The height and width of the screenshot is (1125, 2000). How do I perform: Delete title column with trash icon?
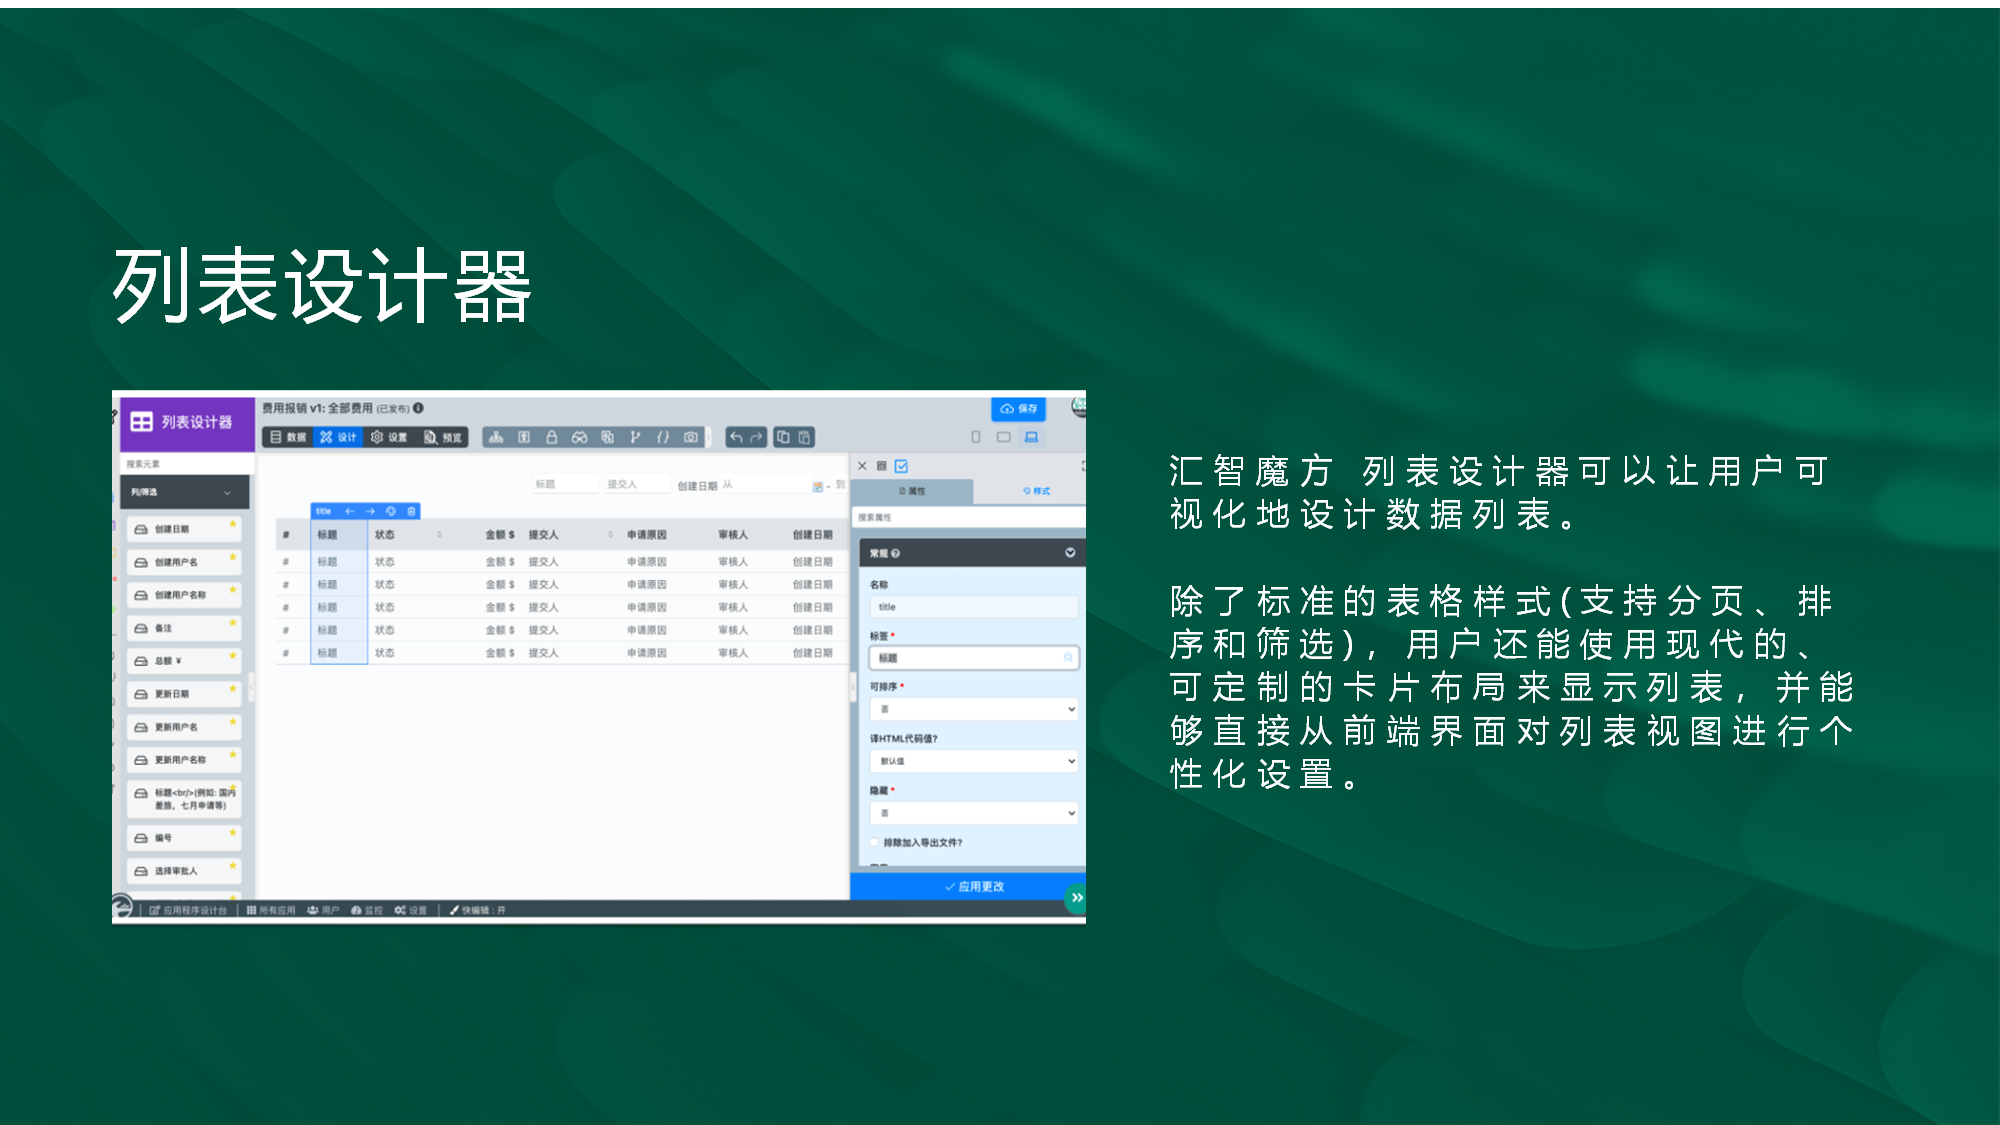[411, 511]
